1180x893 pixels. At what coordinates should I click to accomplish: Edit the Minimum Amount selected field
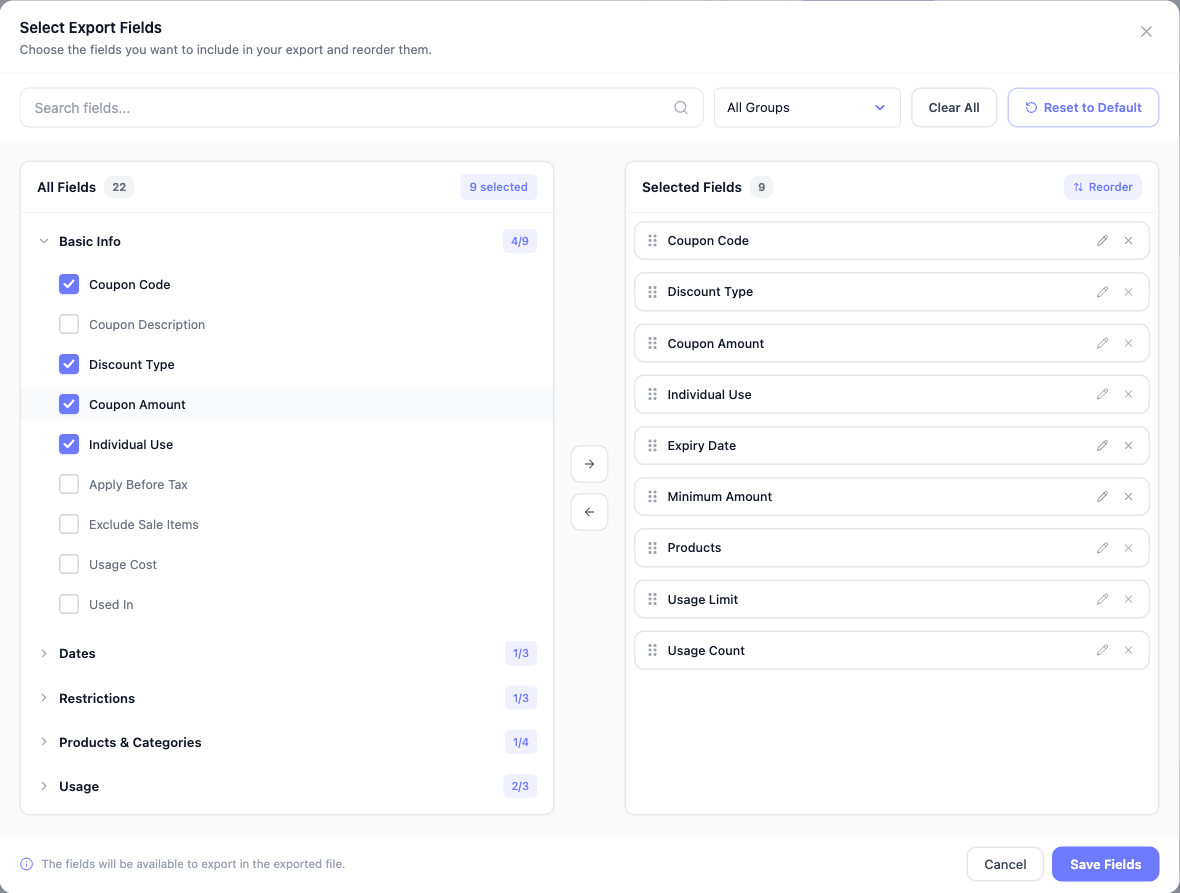point(1102,497)
